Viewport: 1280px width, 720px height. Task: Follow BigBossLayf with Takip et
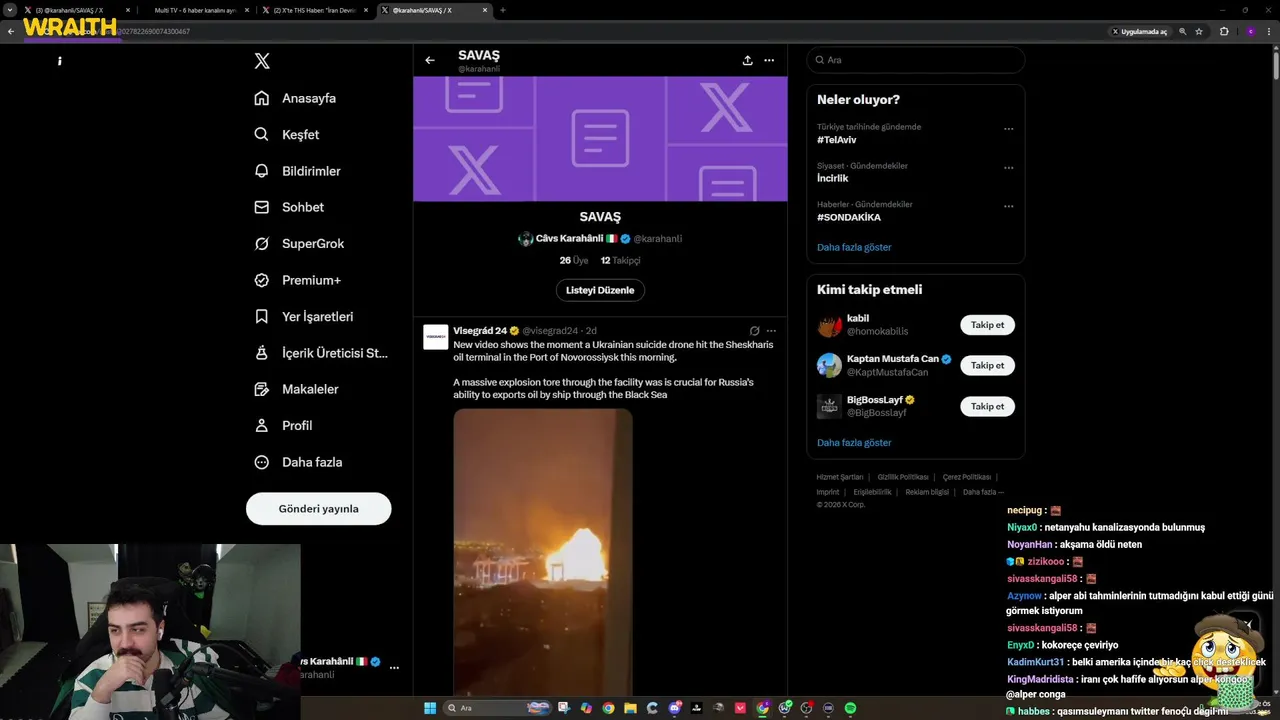[988, 406]
